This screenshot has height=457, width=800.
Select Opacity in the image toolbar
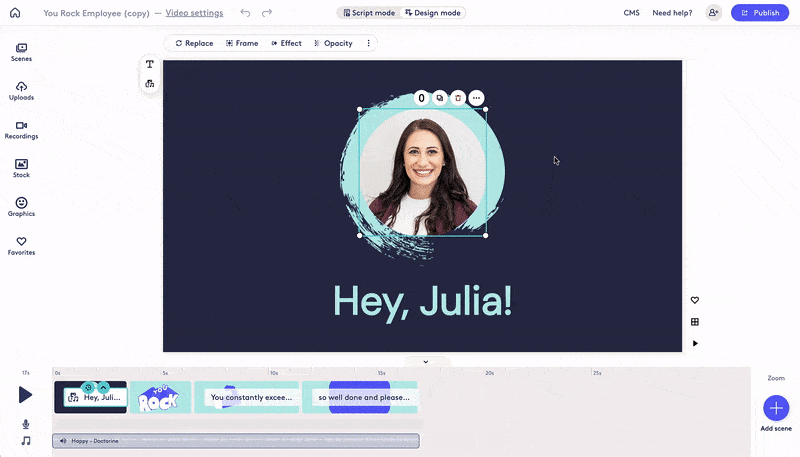click(x=333, y=43)
